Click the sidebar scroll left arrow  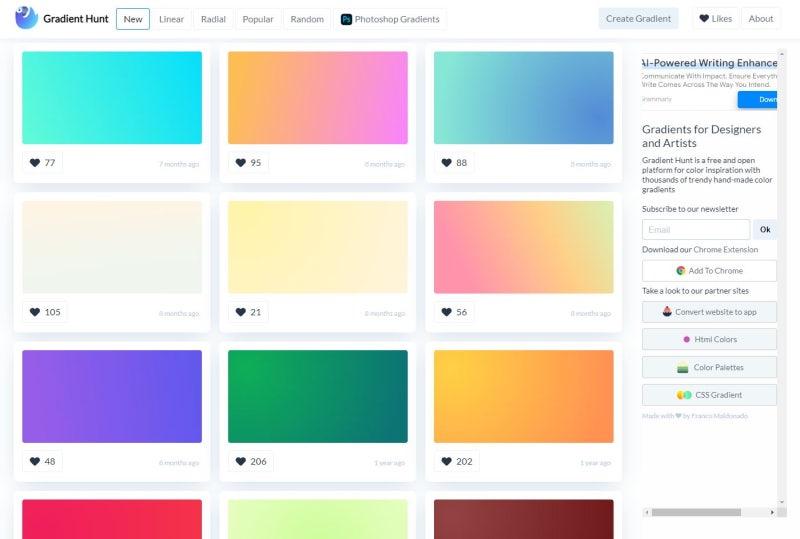(x=647, y=512)
